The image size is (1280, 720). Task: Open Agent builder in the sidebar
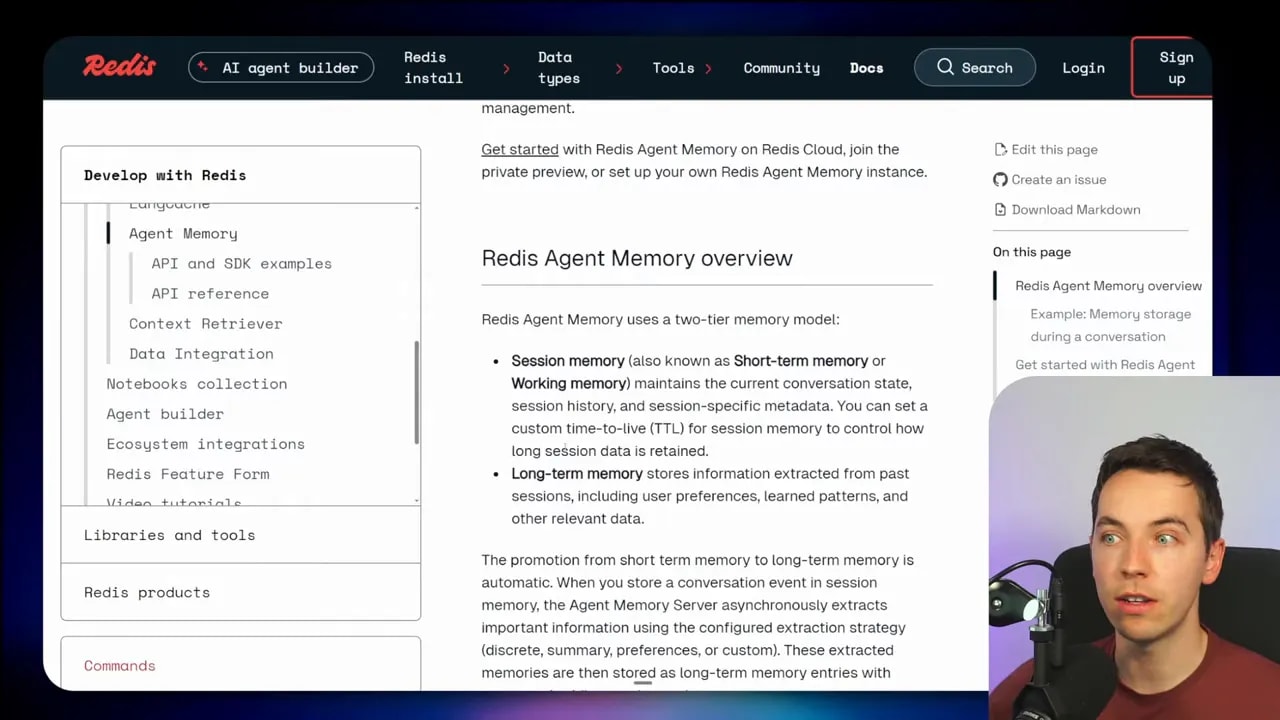(x=165, y=413)
